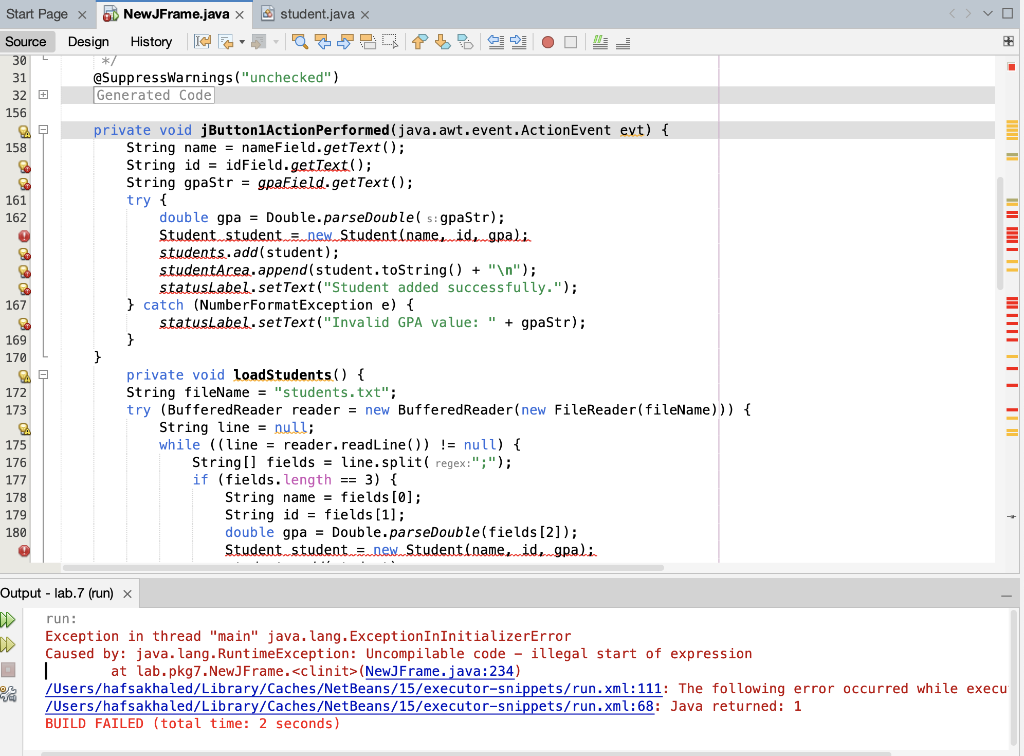Toggle rectangular selection mode
Viewport: 1024px width, 756px height.
[x=390, y=42]
